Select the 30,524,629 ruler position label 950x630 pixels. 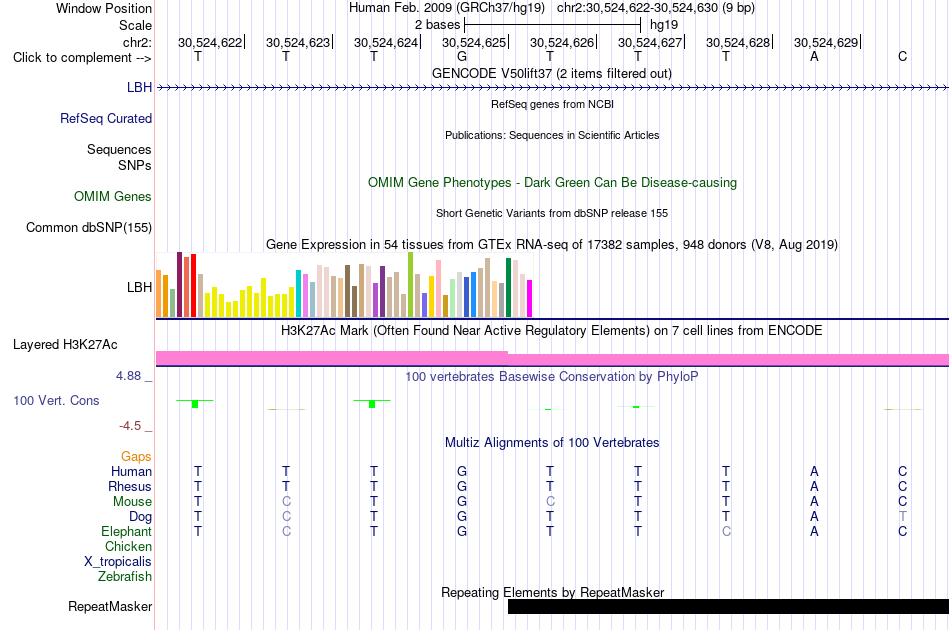pyautogui.click(x=826, y=42)
